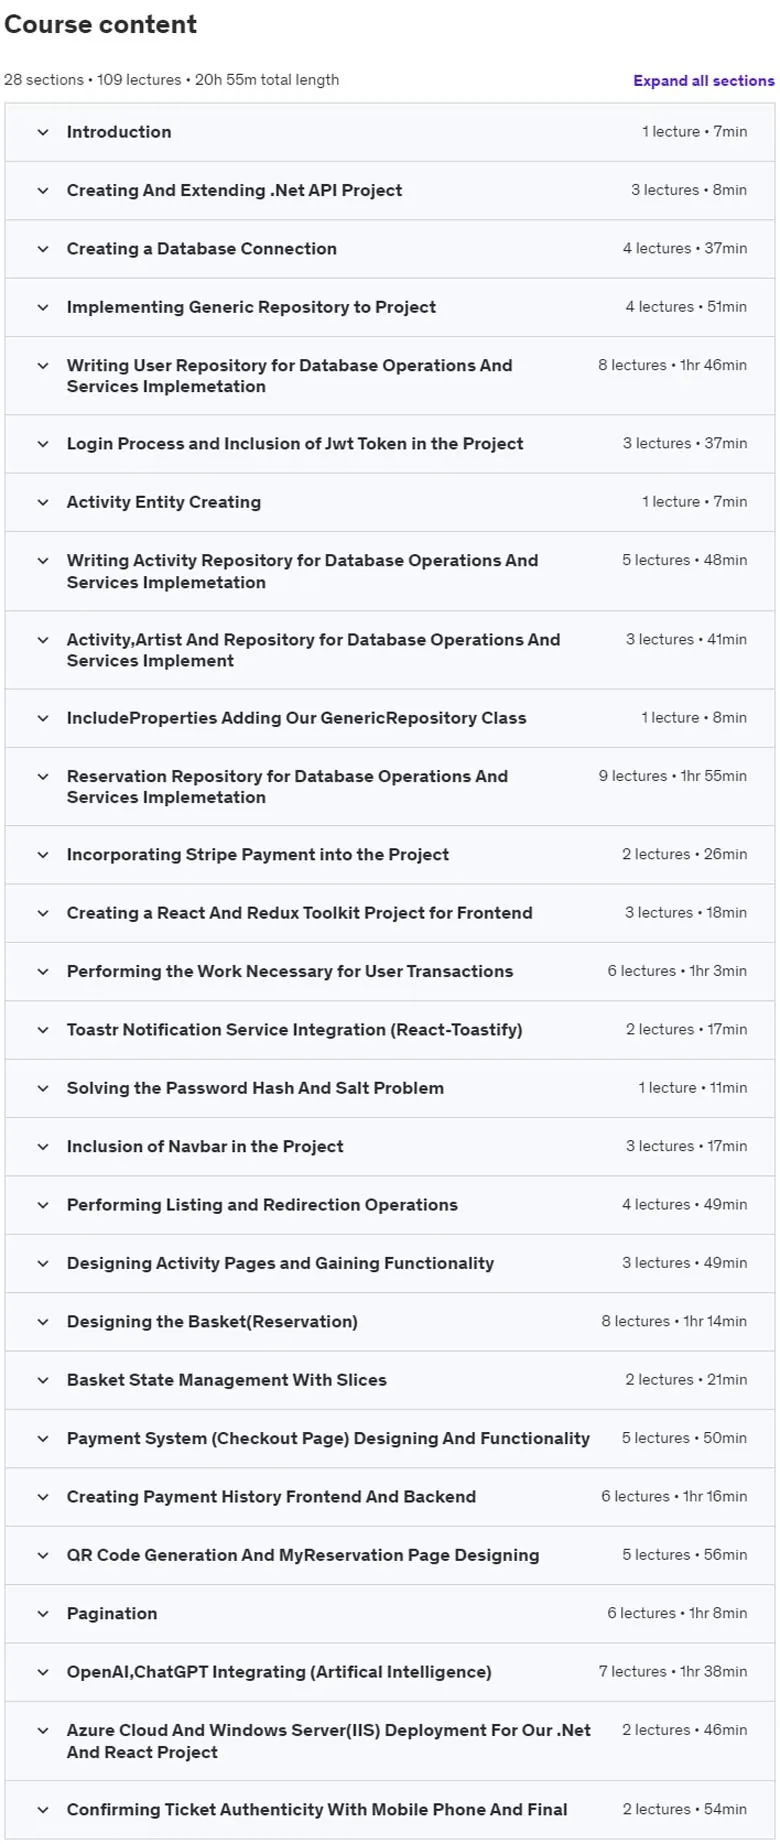Expand Designing the Basket(Reservation) section
Viewport: 780px width, 1844px height.
390,1322
